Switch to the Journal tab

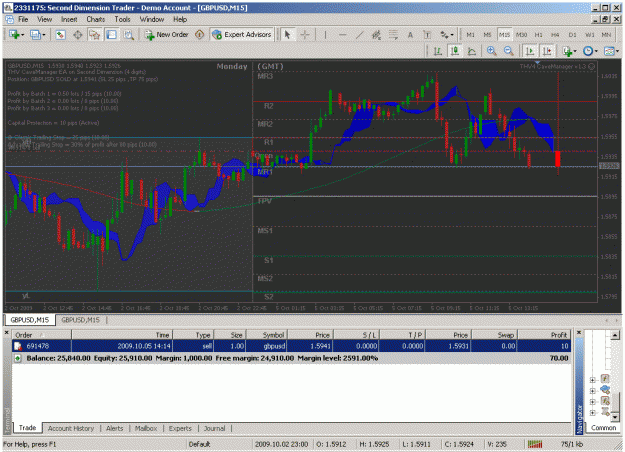pos(214,428)
